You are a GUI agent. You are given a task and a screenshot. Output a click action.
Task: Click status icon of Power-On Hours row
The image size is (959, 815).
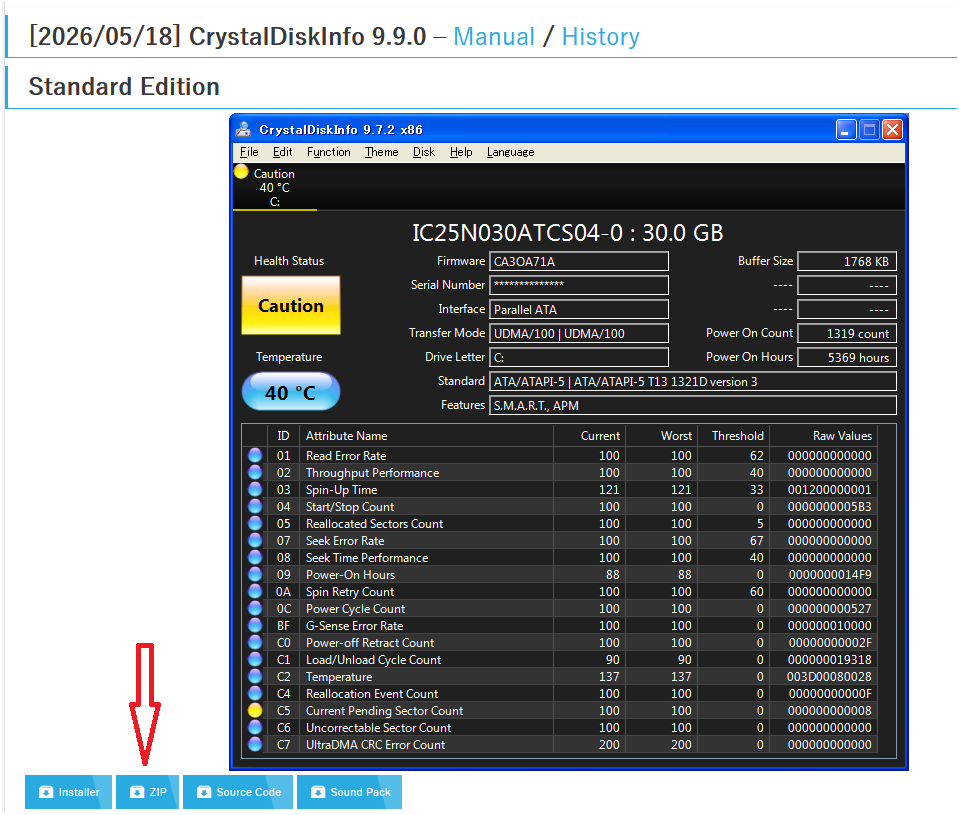point(255,575)
